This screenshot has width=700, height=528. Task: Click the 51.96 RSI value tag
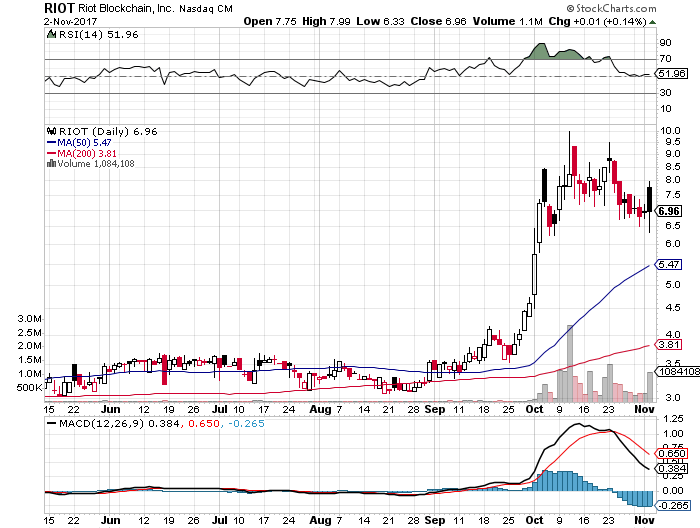tap(671, 74)
